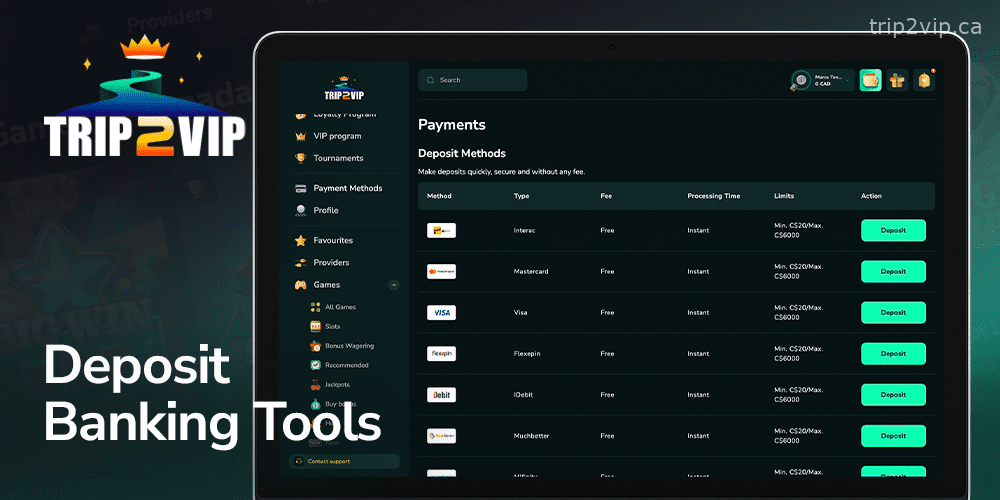Click the magnifier icon in the search box
Screen dimensions: 1000x500
(430, 80)
